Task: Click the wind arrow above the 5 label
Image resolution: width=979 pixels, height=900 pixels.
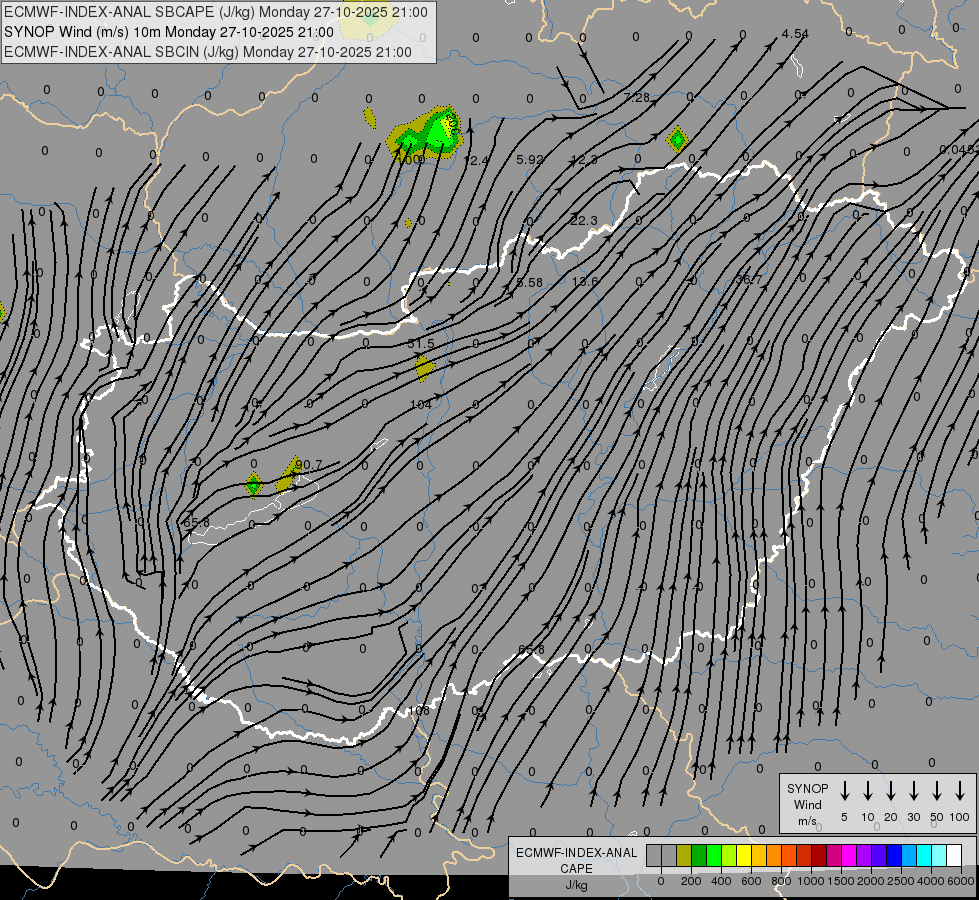Action: [844, 791]
